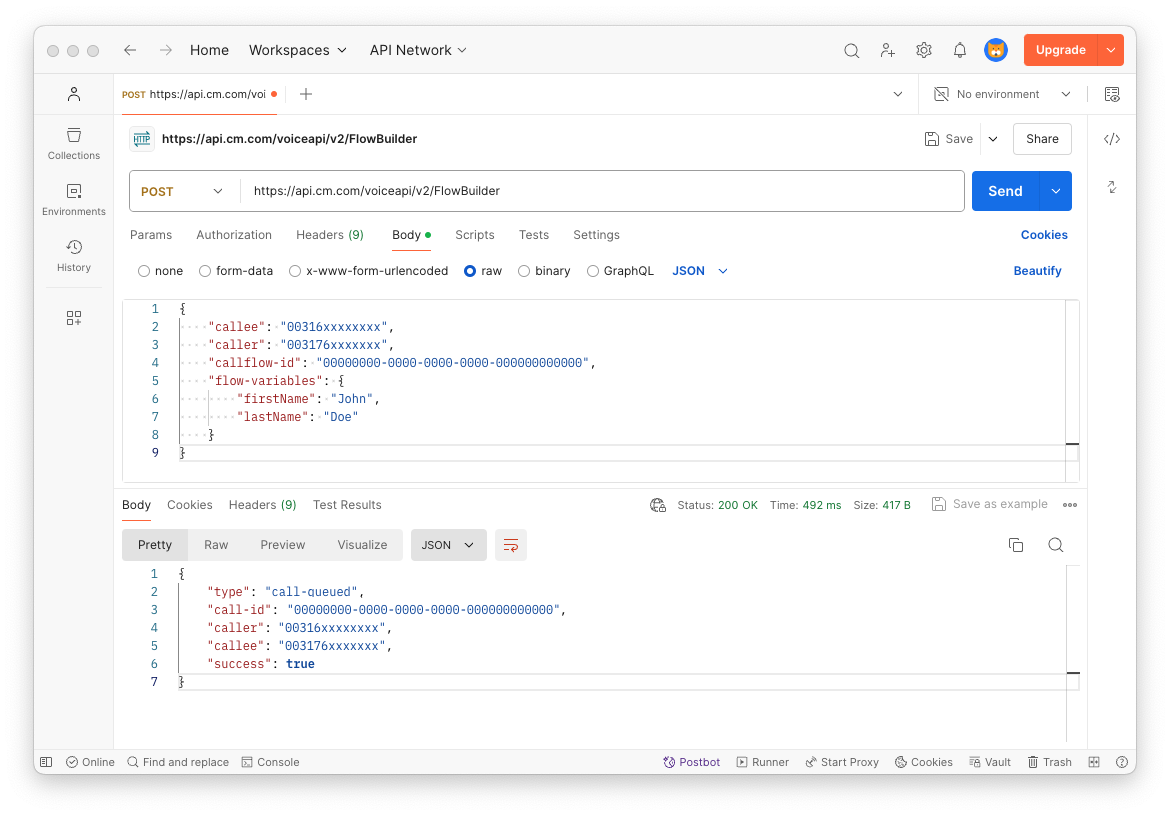
Task: Open the request Headers (9) tab
Action: click(x=330, y=235)
